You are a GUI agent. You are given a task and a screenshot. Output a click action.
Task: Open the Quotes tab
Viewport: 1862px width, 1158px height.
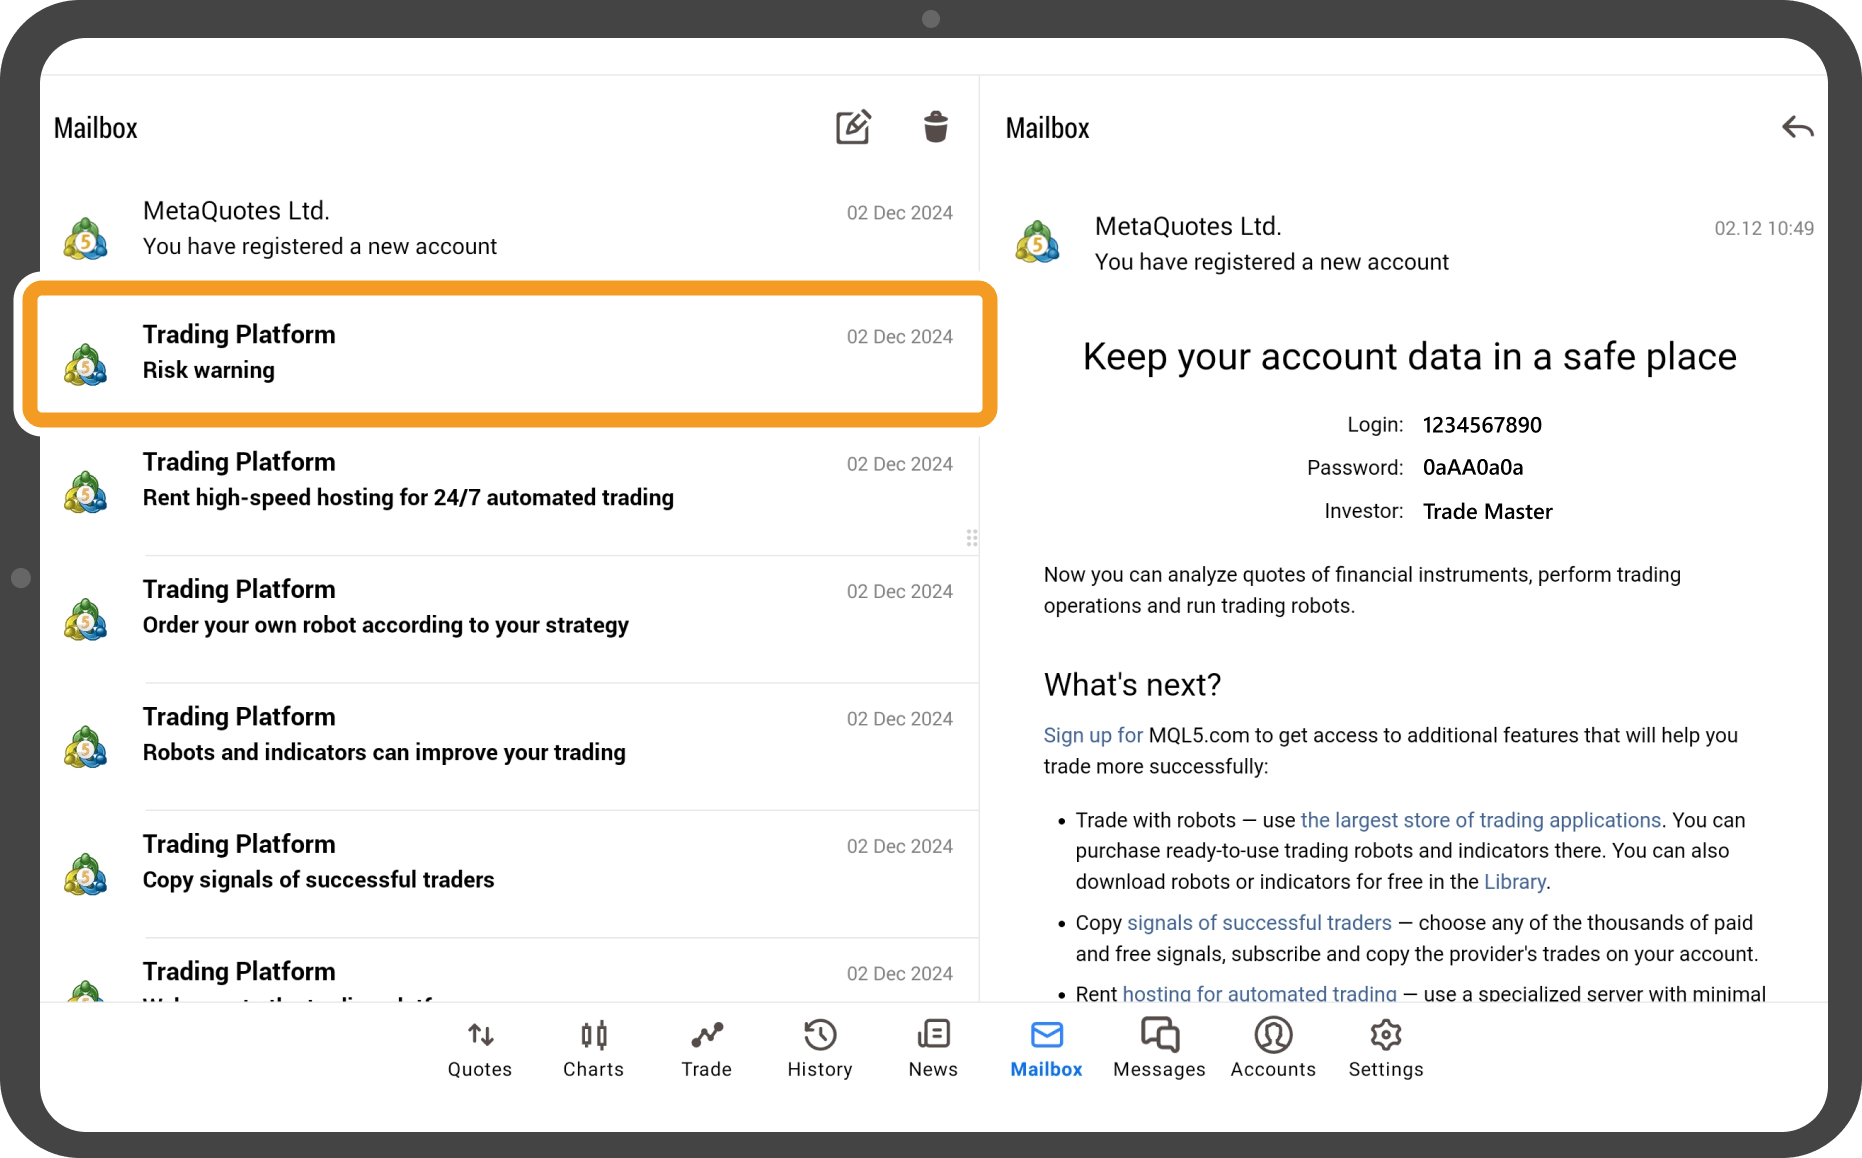click(x=480, y=1048)
